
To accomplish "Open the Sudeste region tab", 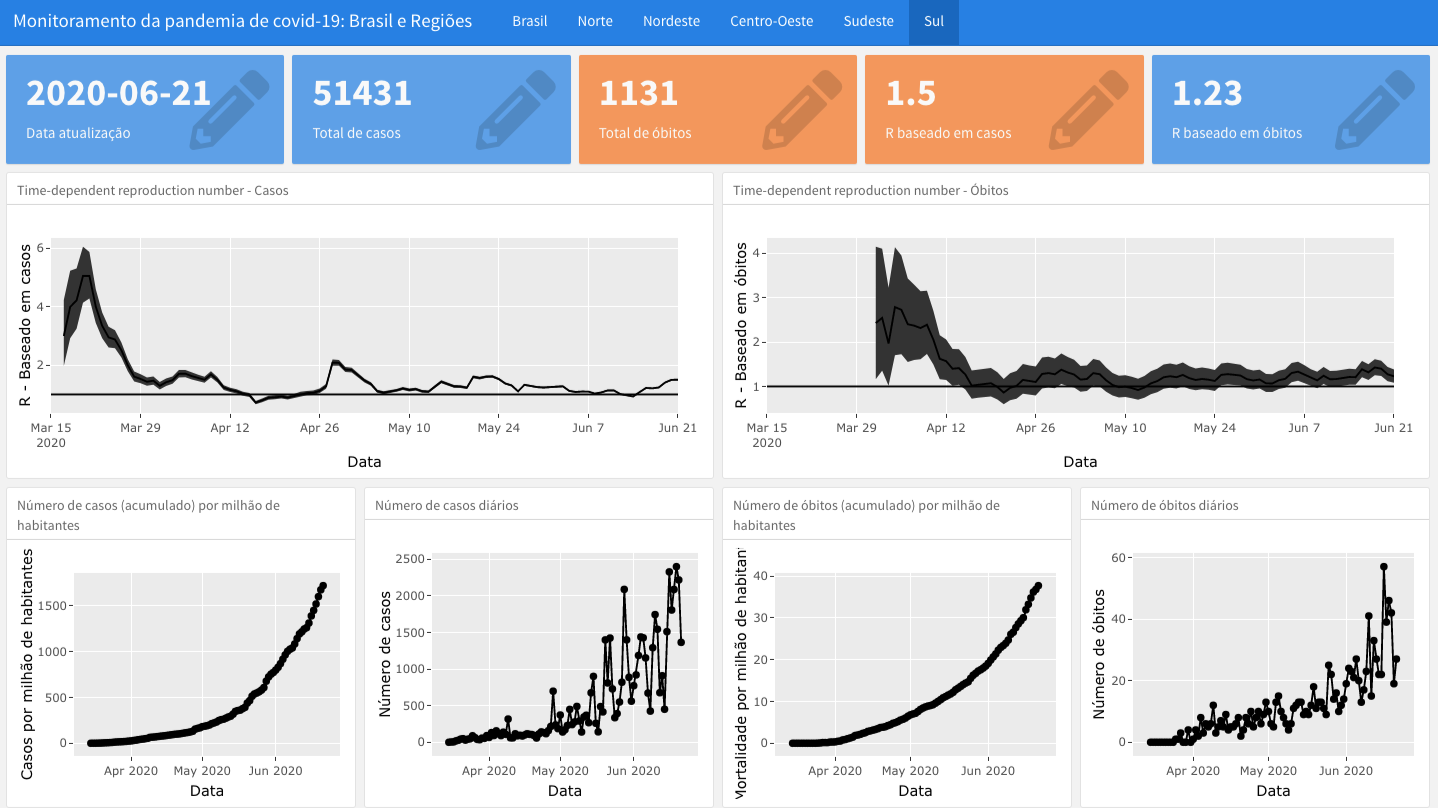I will (x=868, y=21).
